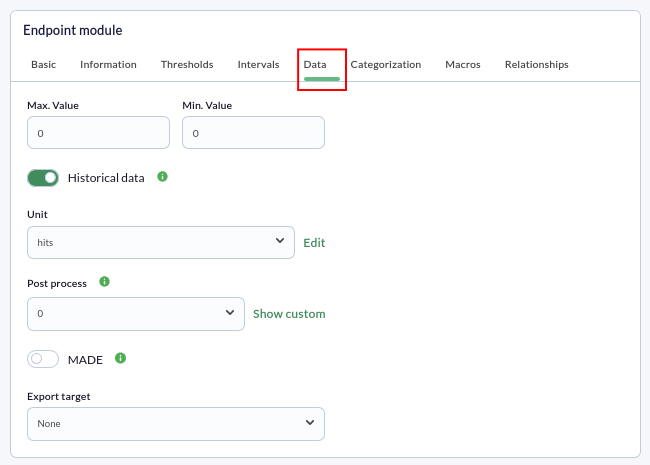Screen dimensions: 650x465
Task: Click the Min. Value label
Action: click(x=207, y=105)
